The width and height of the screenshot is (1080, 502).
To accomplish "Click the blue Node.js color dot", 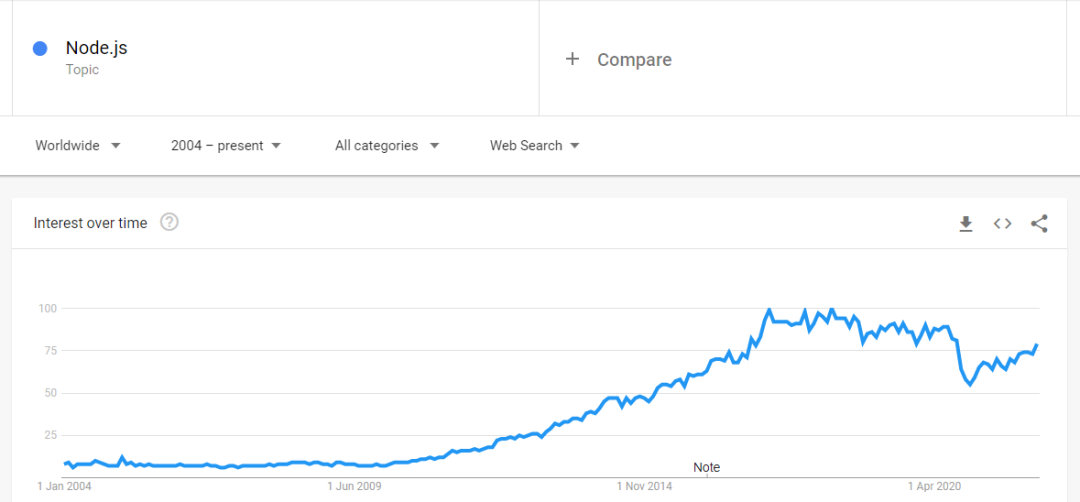I will (40, 48).
